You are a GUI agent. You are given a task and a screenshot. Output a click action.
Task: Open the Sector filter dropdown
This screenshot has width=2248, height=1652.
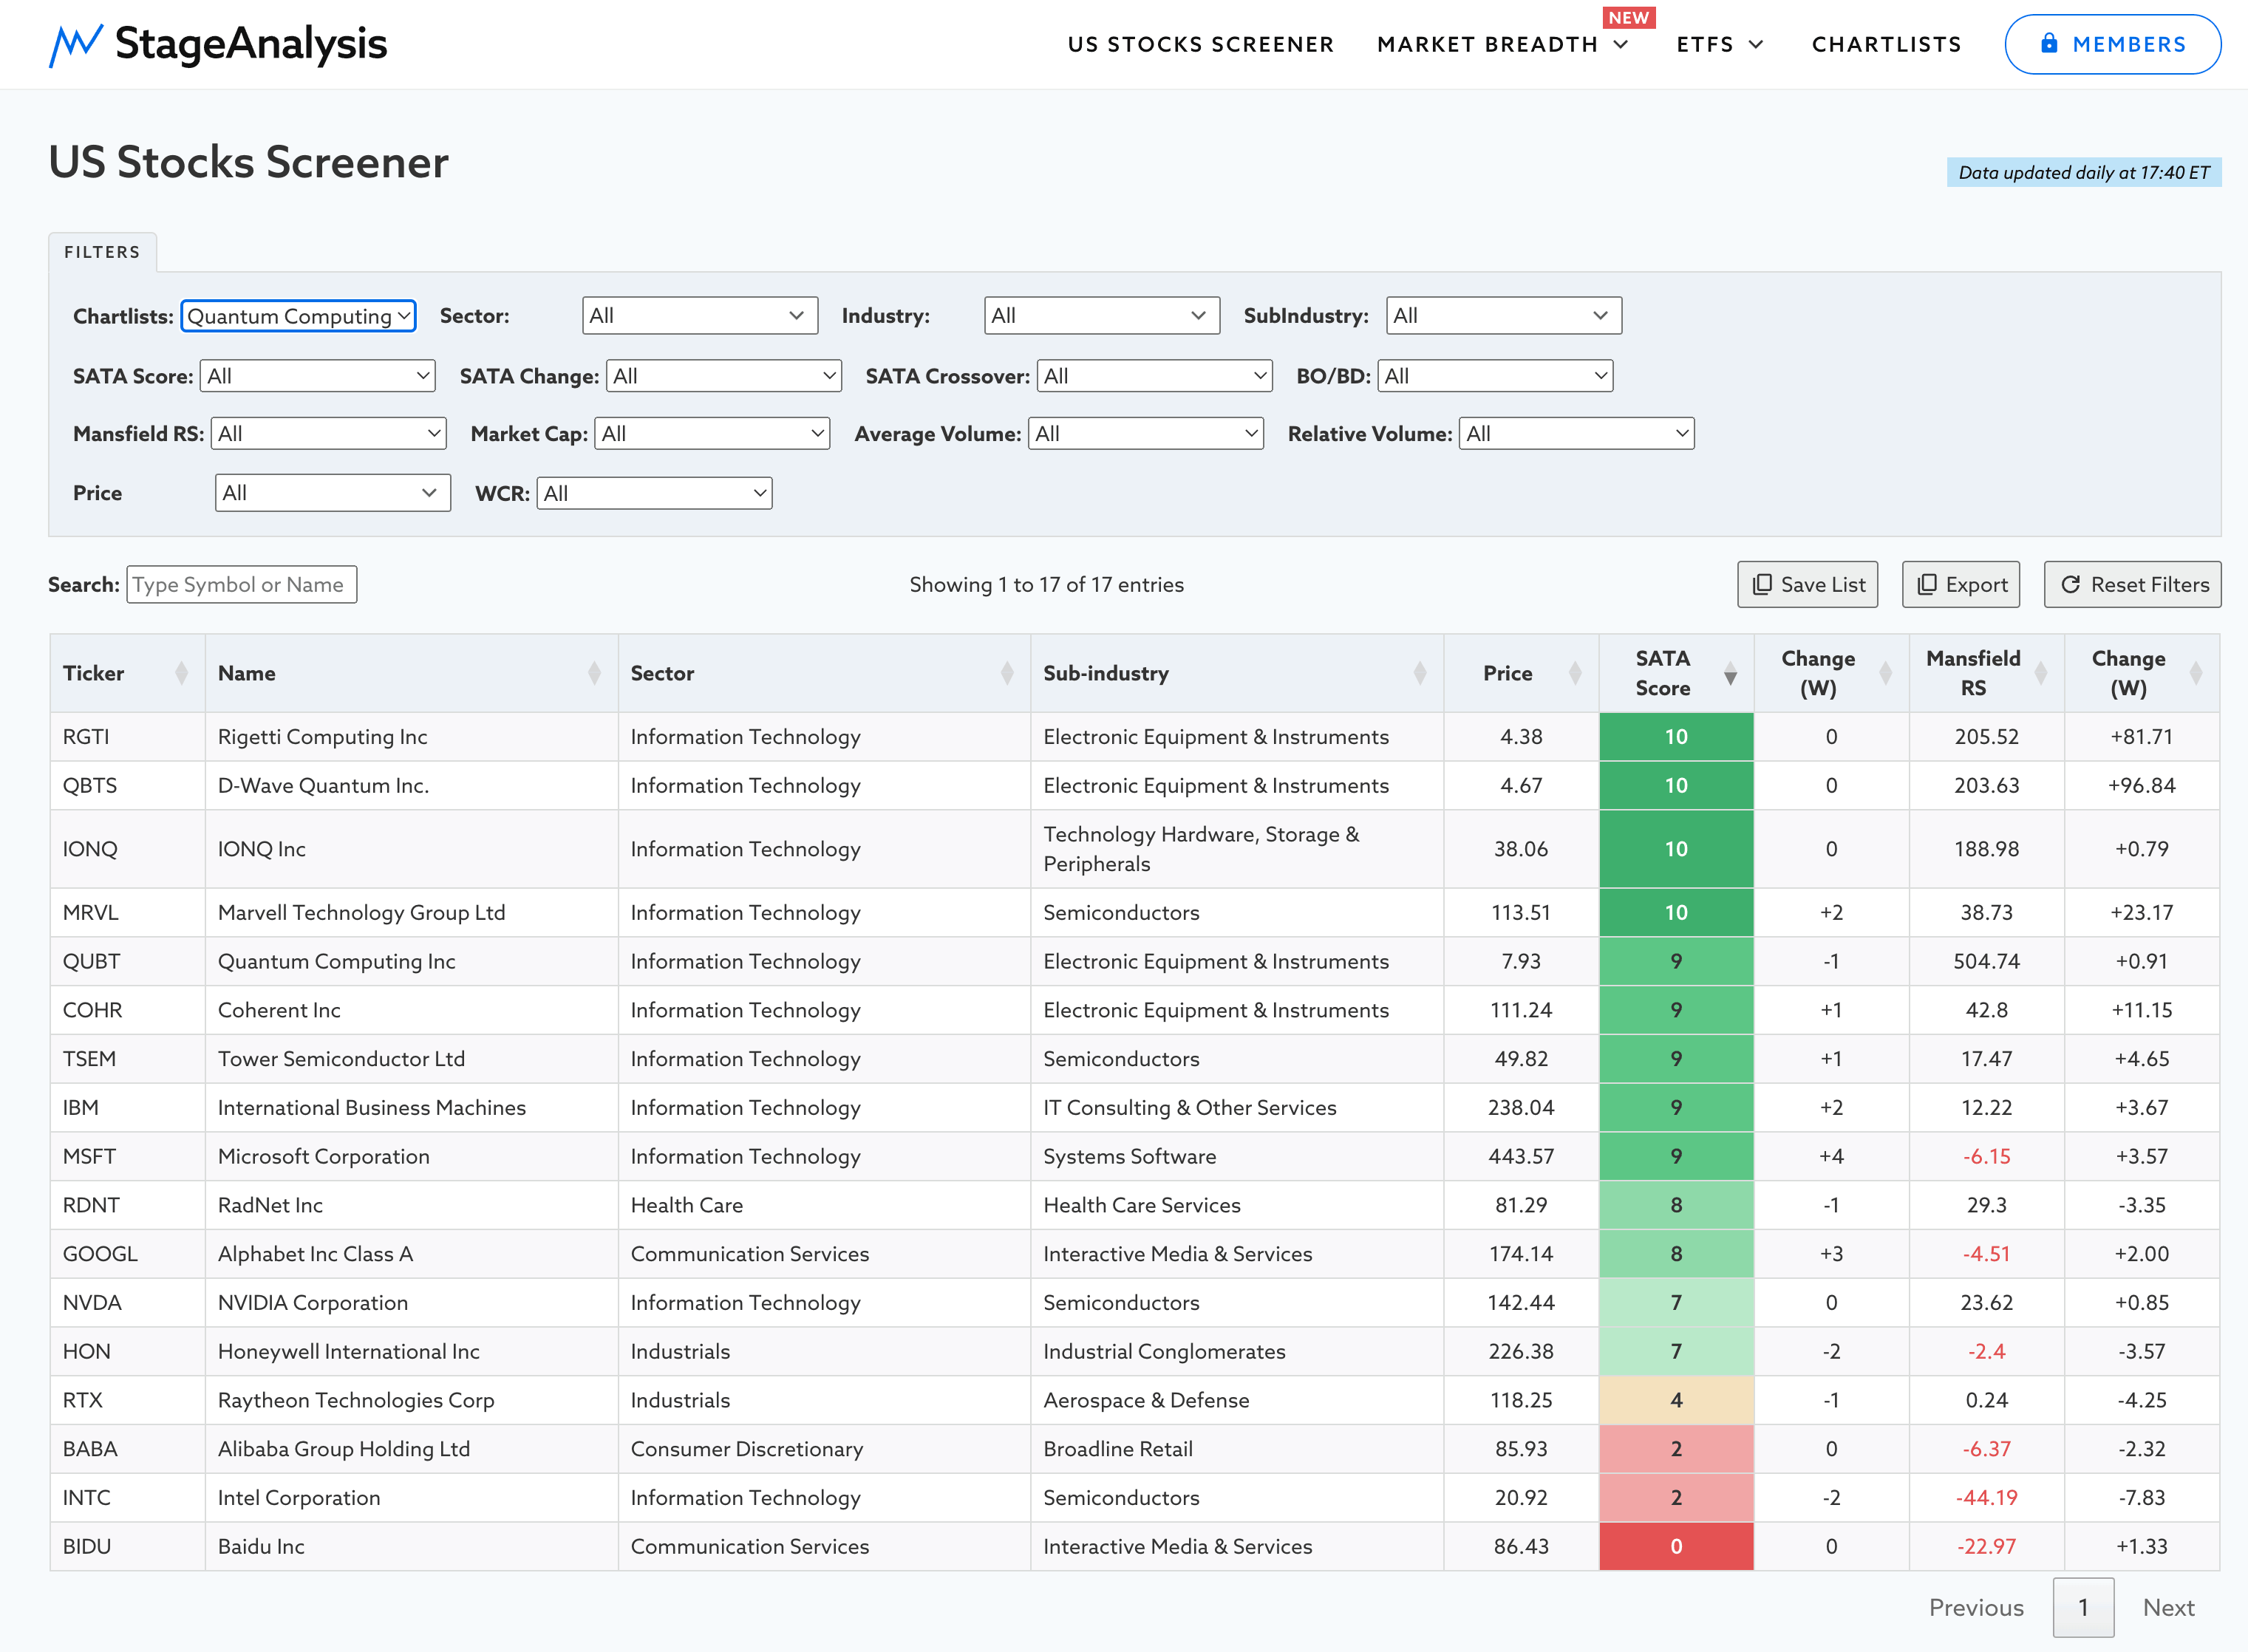click(x=700, y=316)
